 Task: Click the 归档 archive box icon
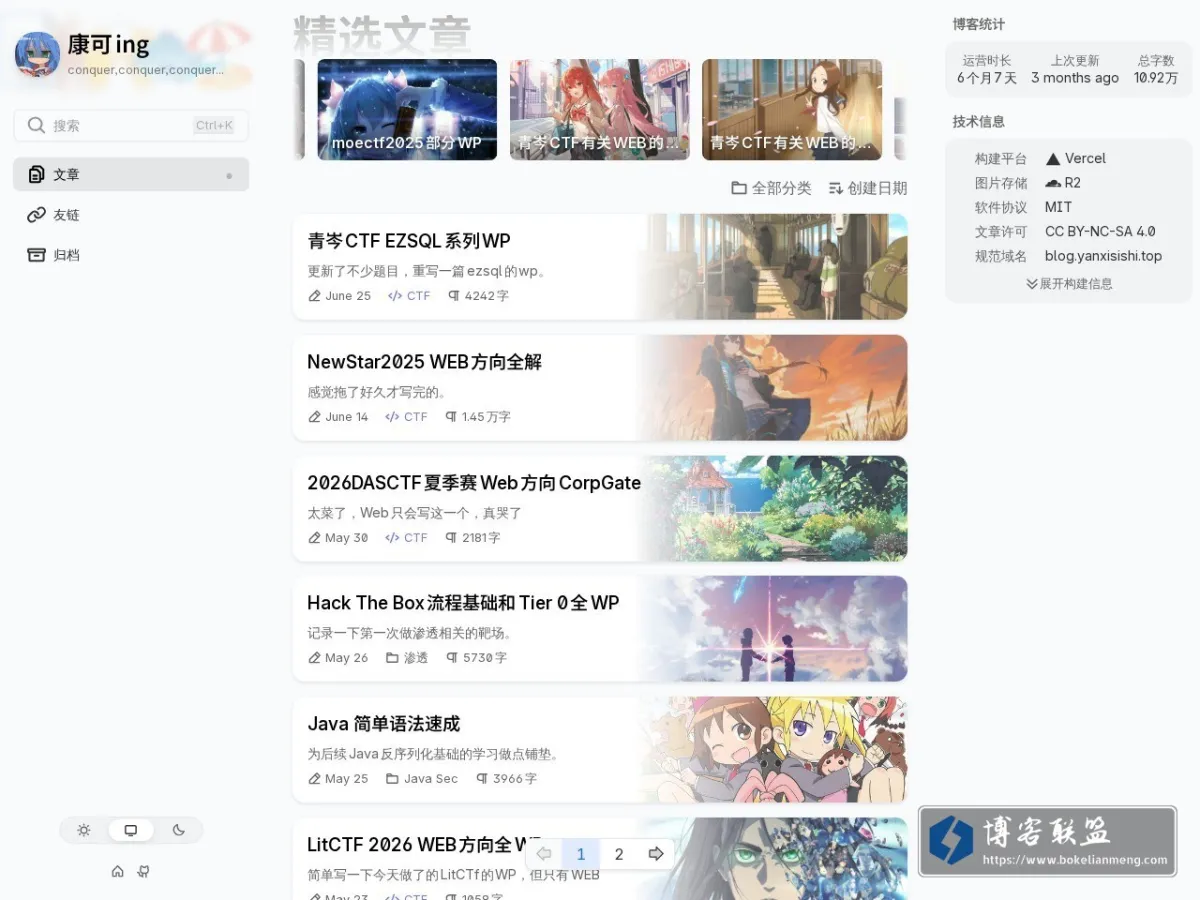[37, 255]
